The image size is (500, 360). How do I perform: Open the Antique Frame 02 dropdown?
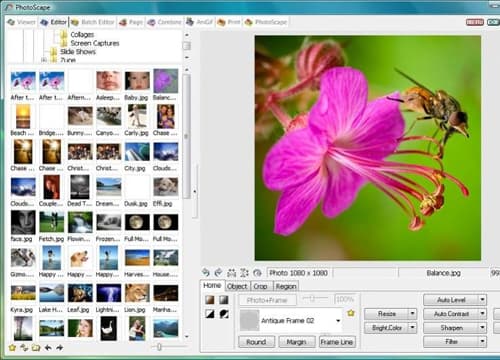338,321
